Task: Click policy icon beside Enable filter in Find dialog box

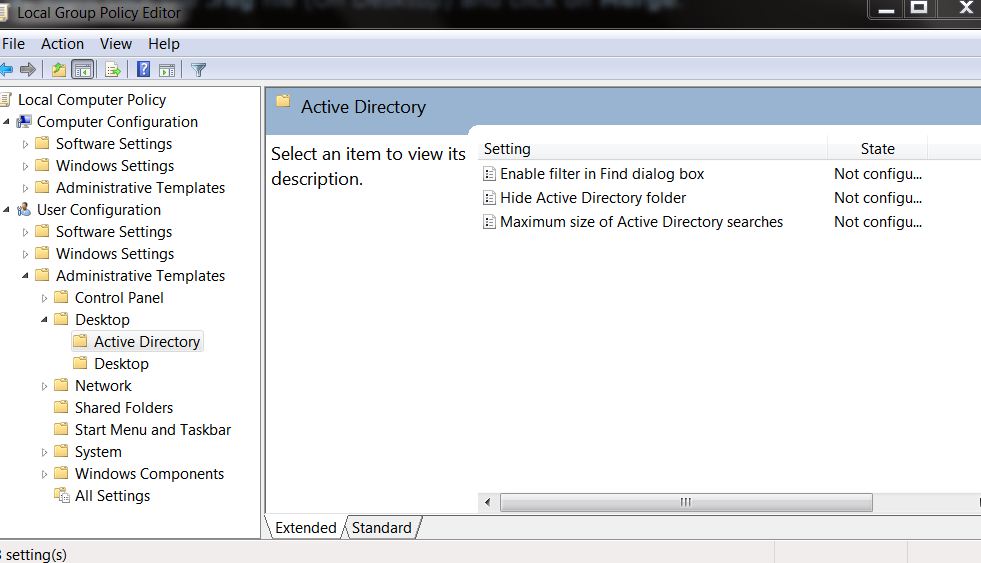Action: point(489,174)
